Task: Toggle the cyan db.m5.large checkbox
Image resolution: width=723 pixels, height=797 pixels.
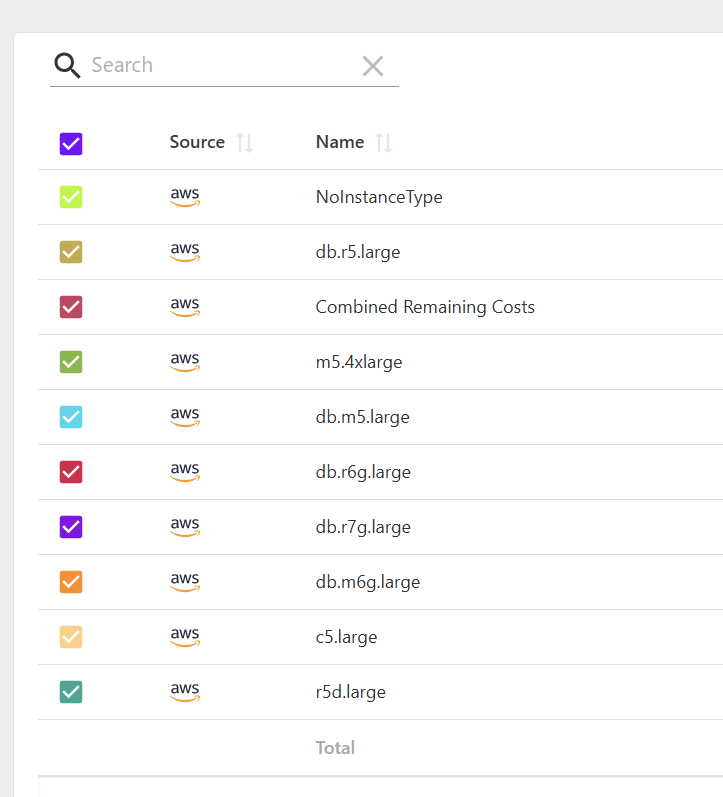Action: pos(71,417)
